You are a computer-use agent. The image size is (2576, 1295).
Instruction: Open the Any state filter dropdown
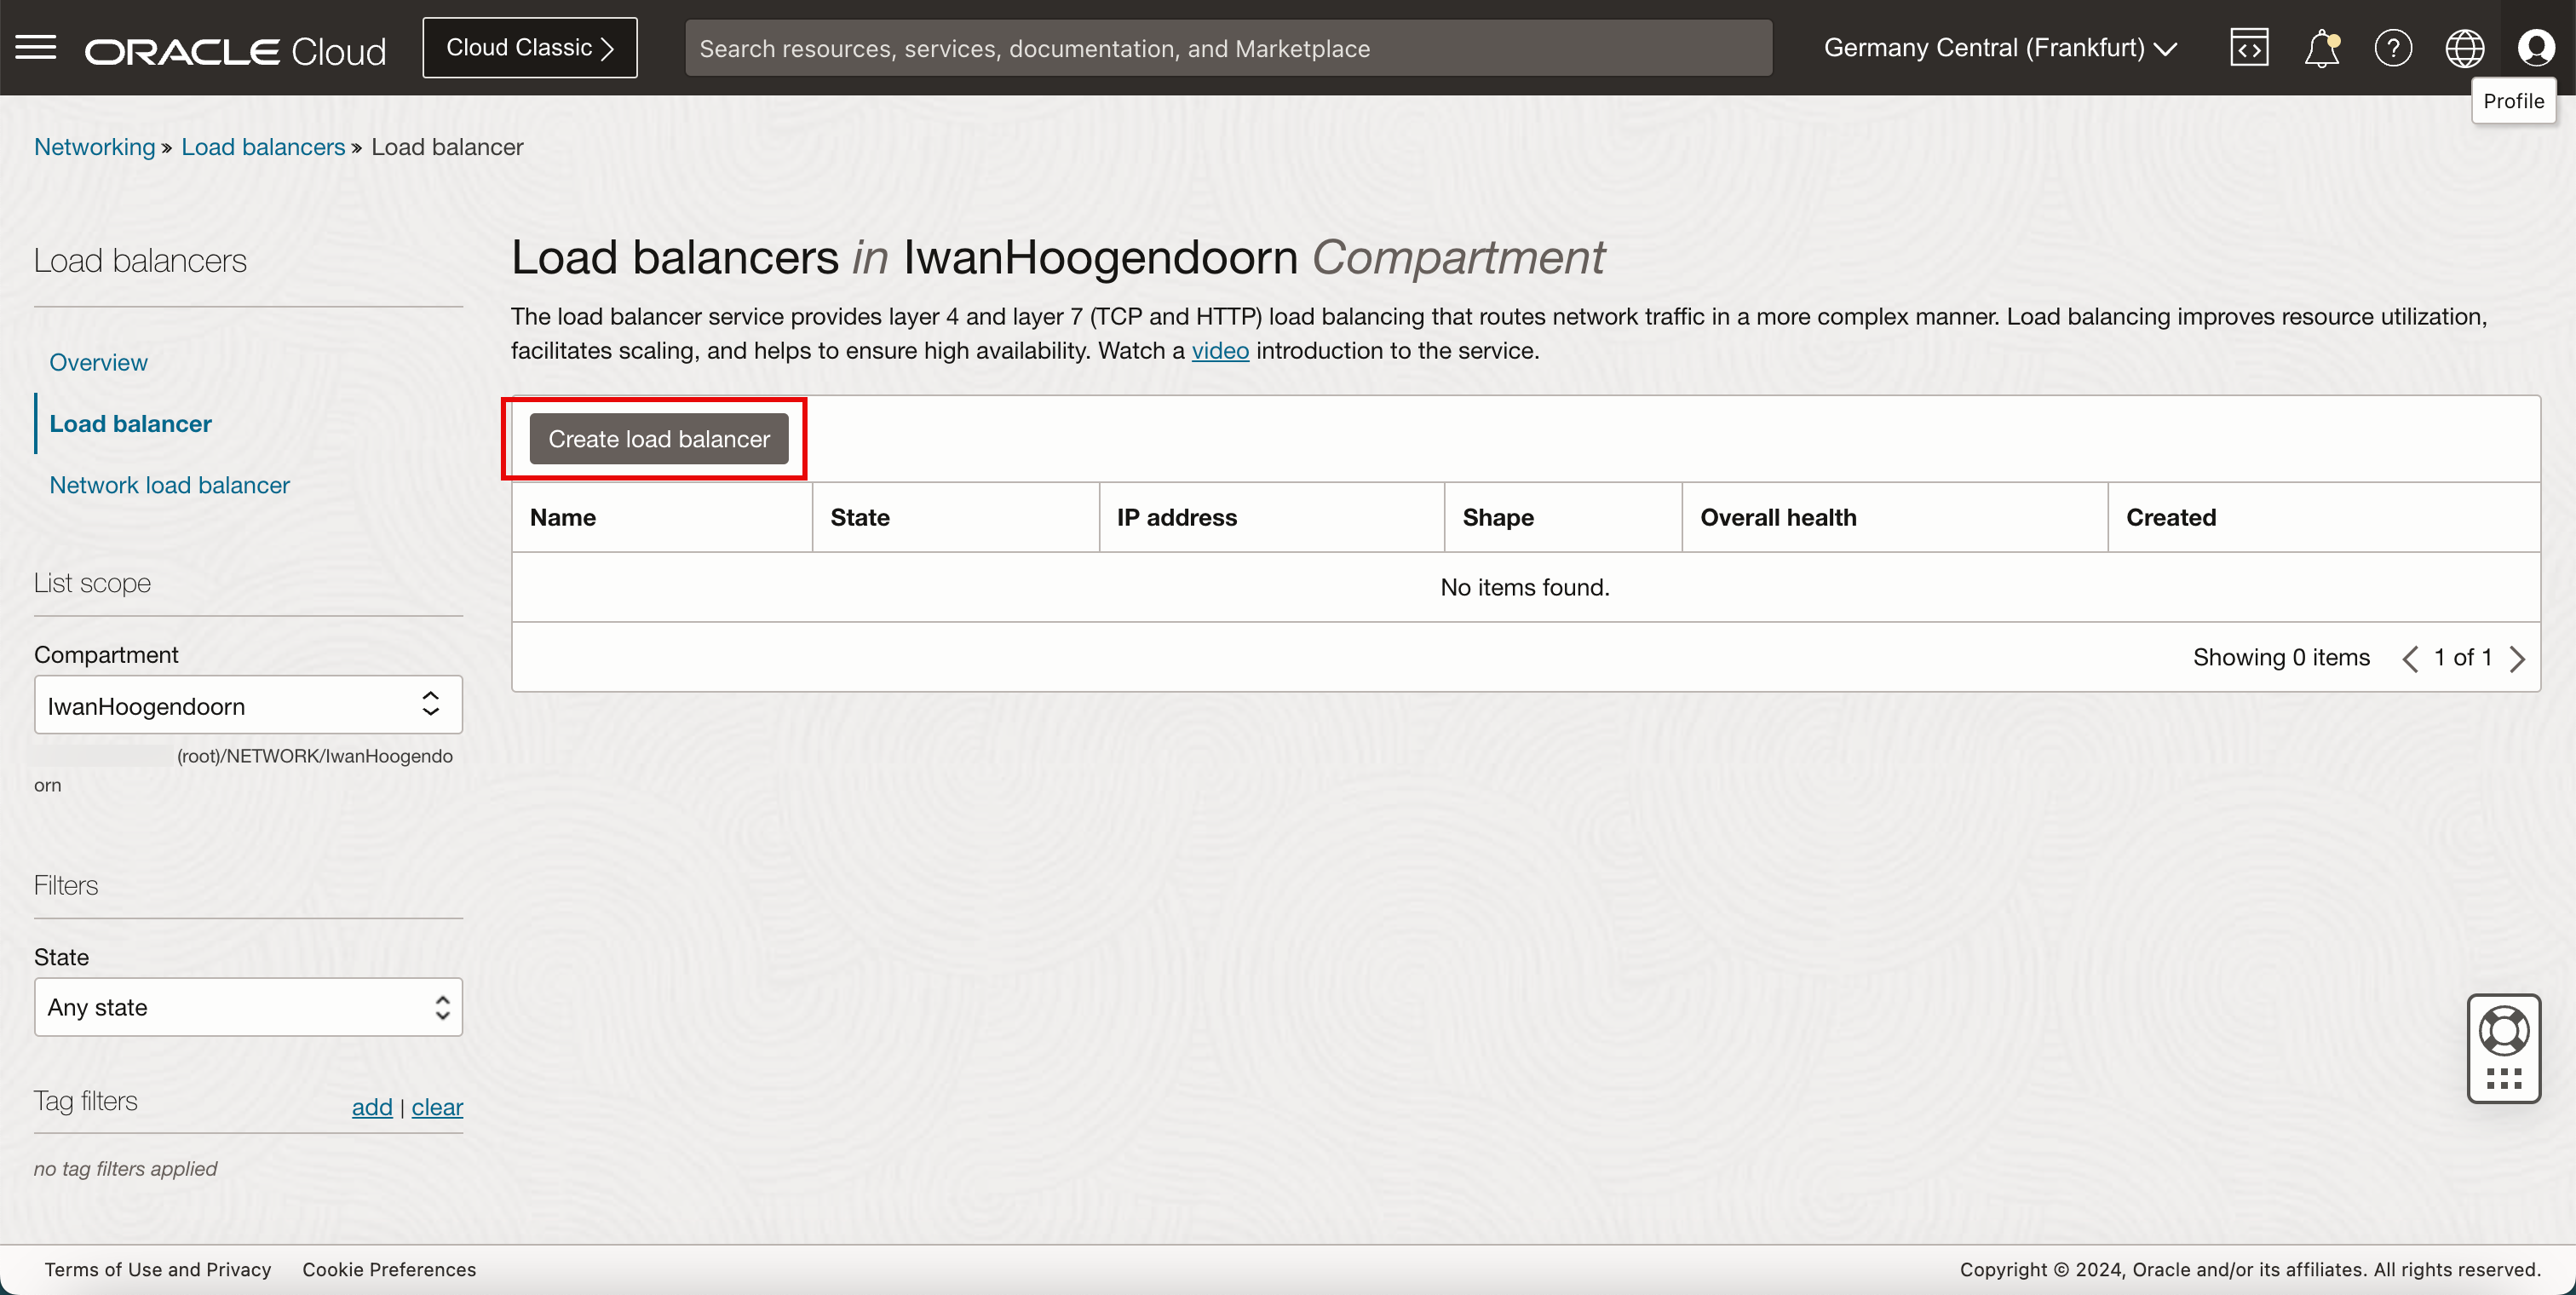tap(248, 1007)
